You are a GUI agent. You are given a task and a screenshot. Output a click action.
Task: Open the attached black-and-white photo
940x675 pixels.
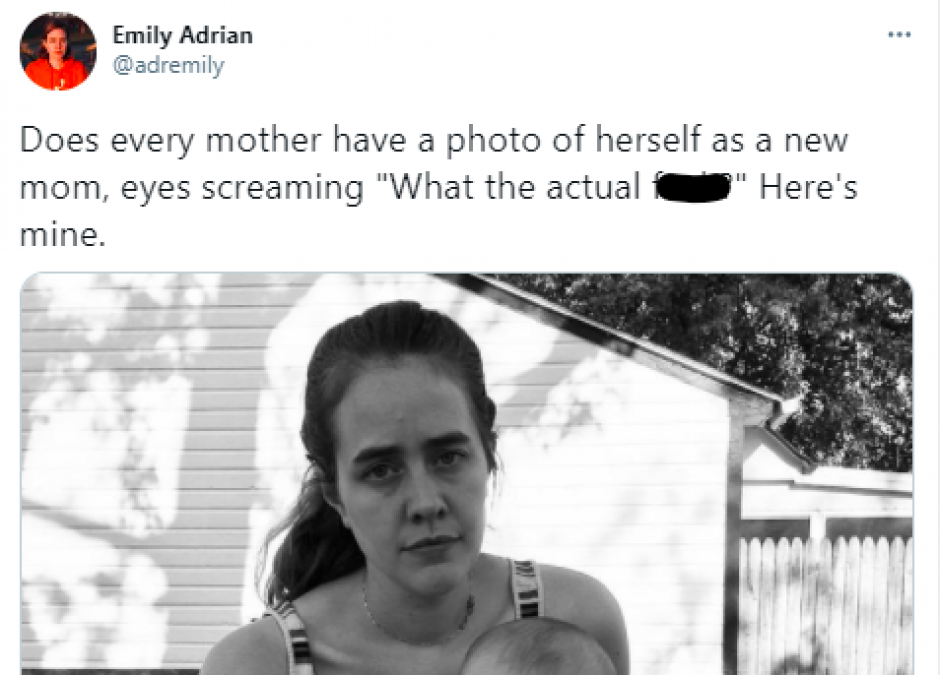click(x=466, y=474)
